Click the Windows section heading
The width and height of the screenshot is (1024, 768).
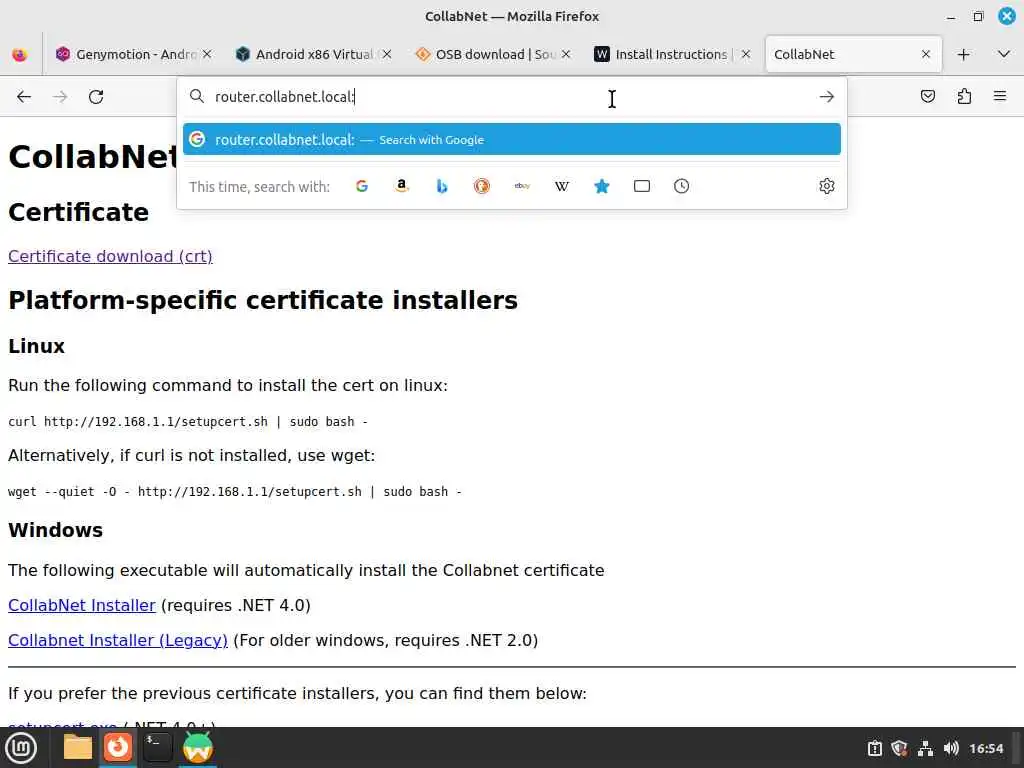[x=56, y=530]
